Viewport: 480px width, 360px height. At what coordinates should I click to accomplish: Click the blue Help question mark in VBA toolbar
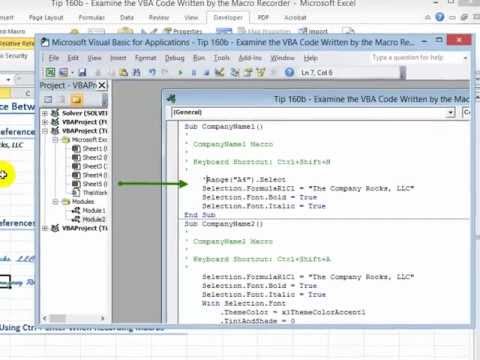click(x=289, y=72)
